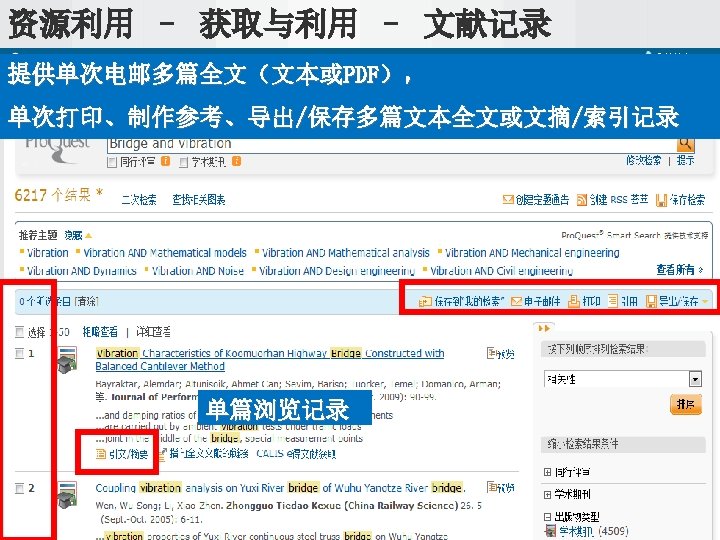The width and height of the screenshot is (720, 540).
Task: Select Vibration AND Mathematical analysis subject
Action: pyautogui.click(x=345, y=253)
